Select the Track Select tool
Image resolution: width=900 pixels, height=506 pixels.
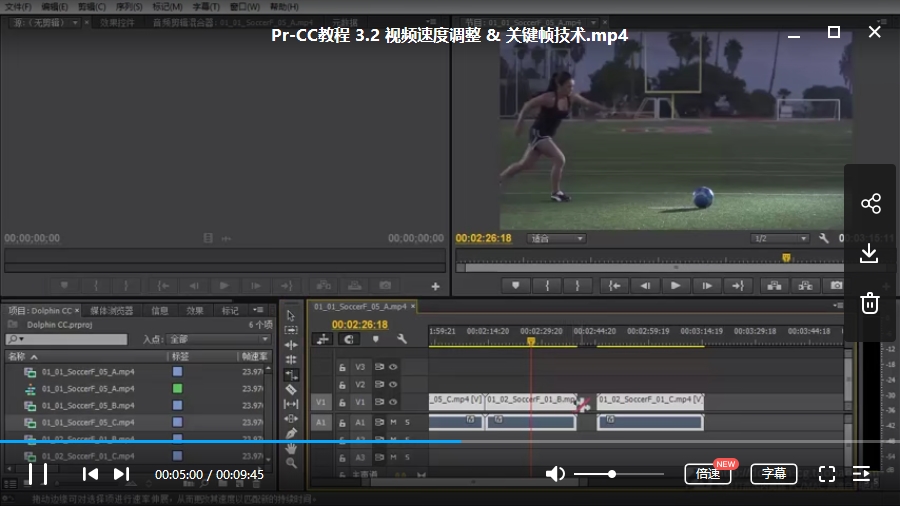(291, 330)
